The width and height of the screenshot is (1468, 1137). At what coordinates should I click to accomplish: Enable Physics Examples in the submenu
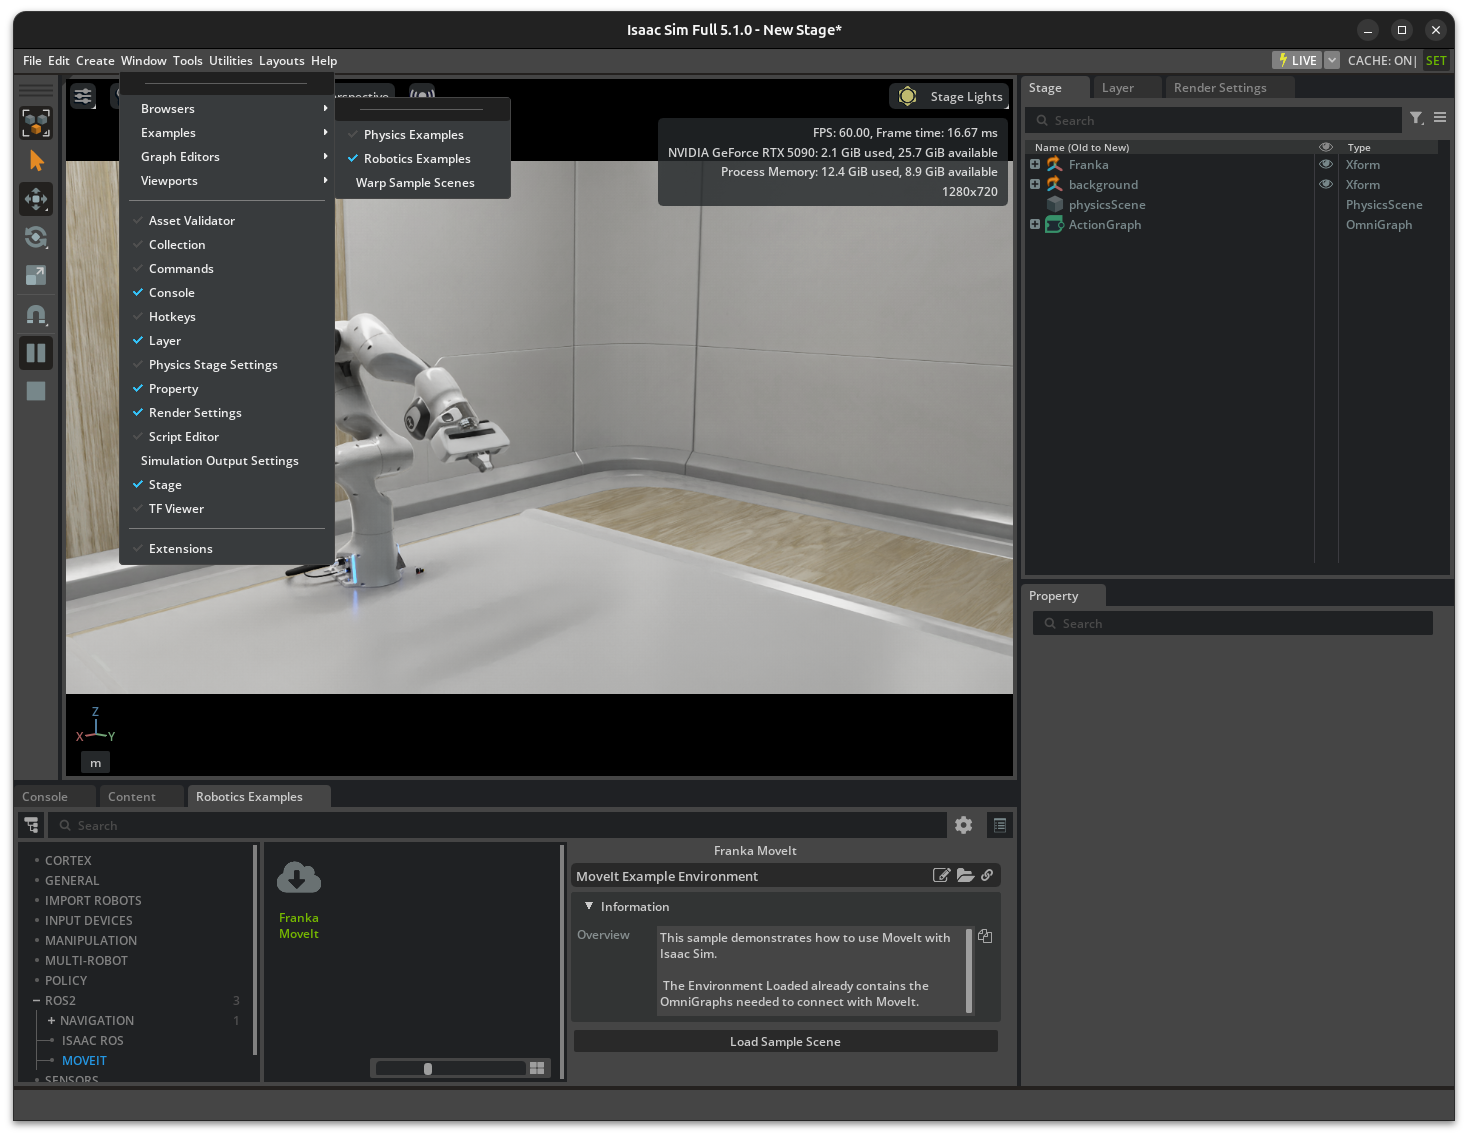click(x=413, y=135)
